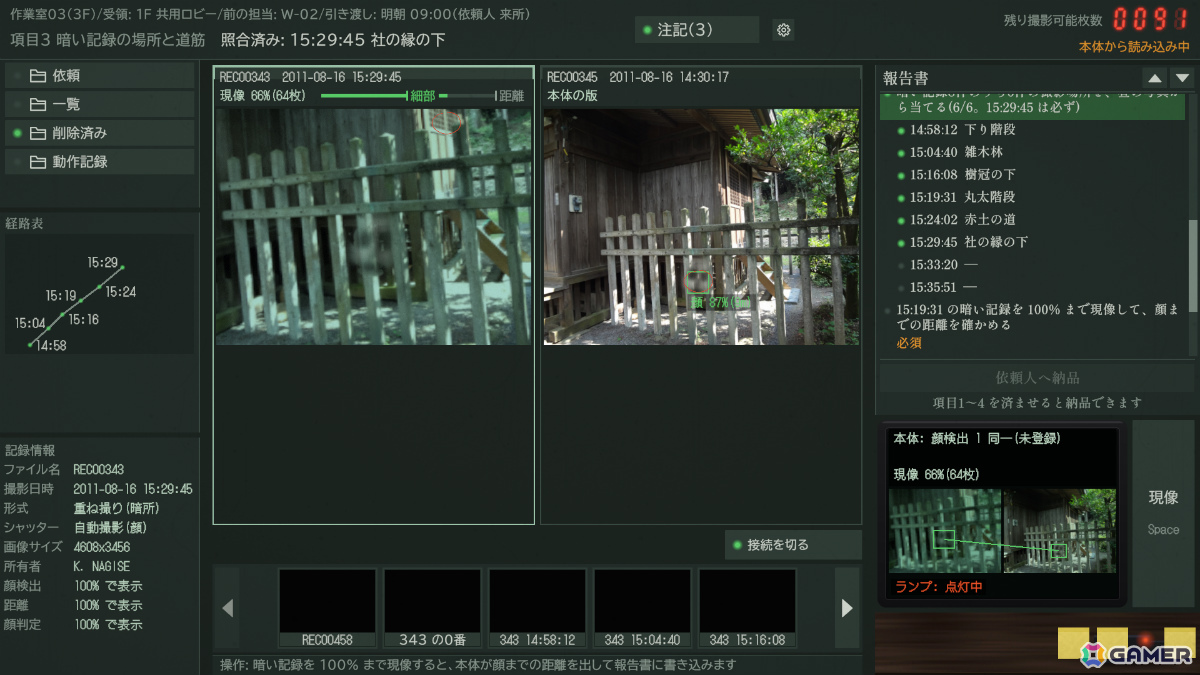Screen dimensions: 1200x675
Task: Click the 15:29 point on the route map
Action: [x=122, y=267]
